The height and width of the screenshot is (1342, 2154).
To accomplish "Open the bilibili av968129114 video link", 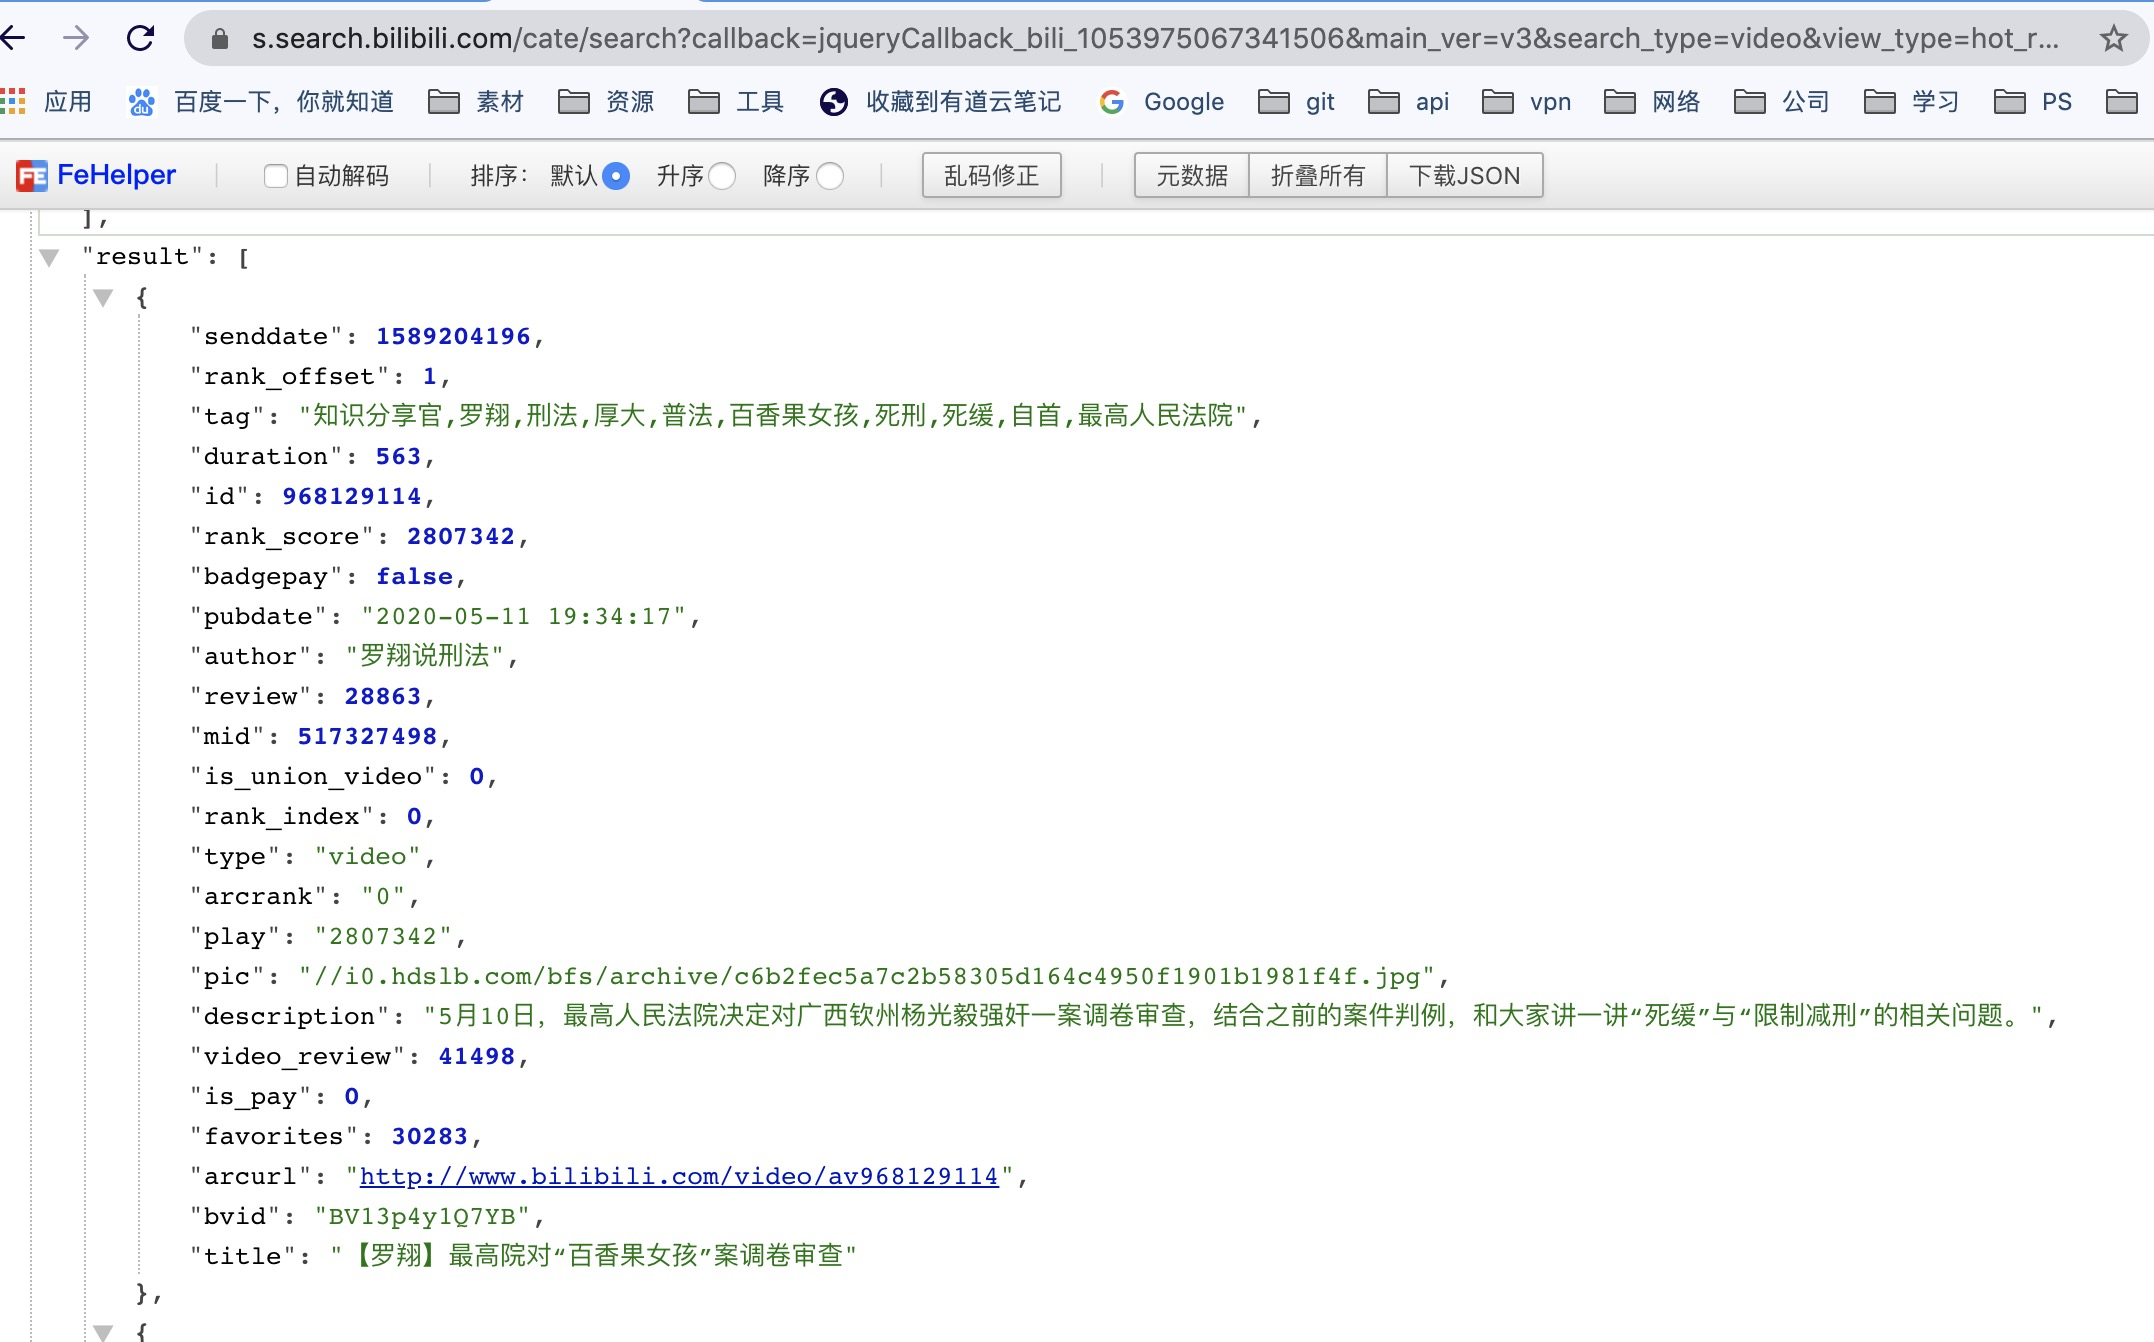I will tap(679, 1176).
